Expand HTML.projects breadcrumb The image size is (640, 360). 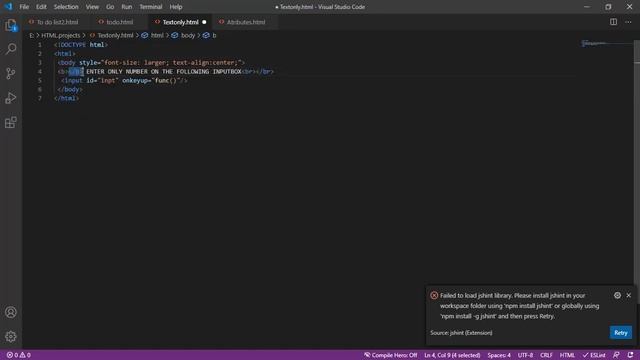click(x=61, y=36)
